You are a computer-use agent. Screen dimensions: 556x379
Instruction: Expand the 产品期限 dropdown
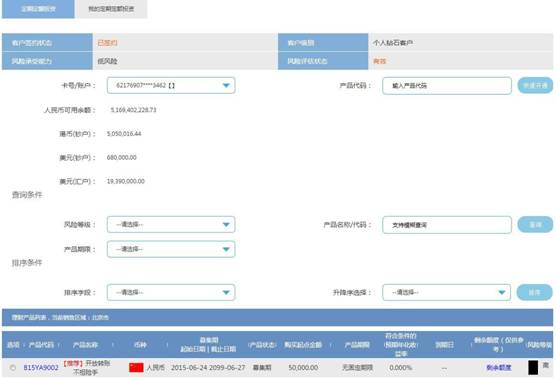click(x=171, y=249)
